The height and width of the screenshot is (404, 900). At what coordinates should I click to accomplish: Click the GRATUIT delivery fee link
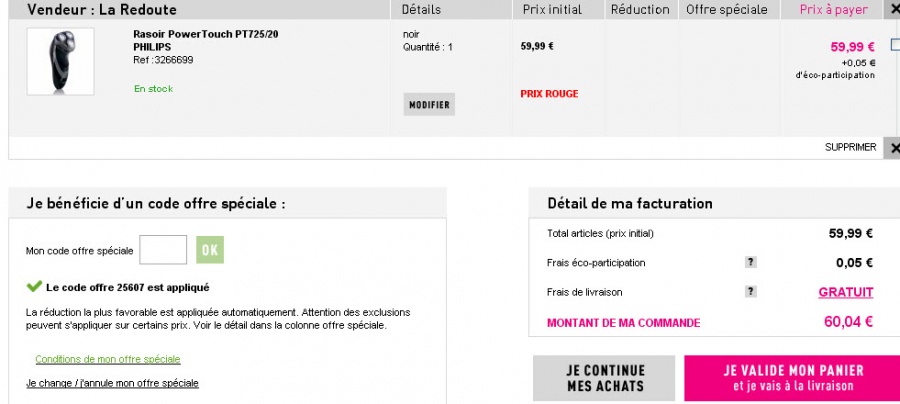coord(845,292)
